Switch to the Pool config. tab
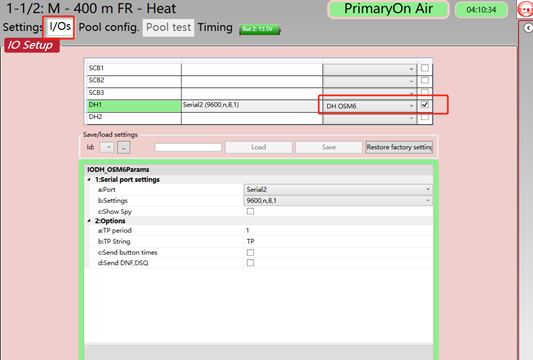This screenshot has width=533, height=360. pos(109,27)
